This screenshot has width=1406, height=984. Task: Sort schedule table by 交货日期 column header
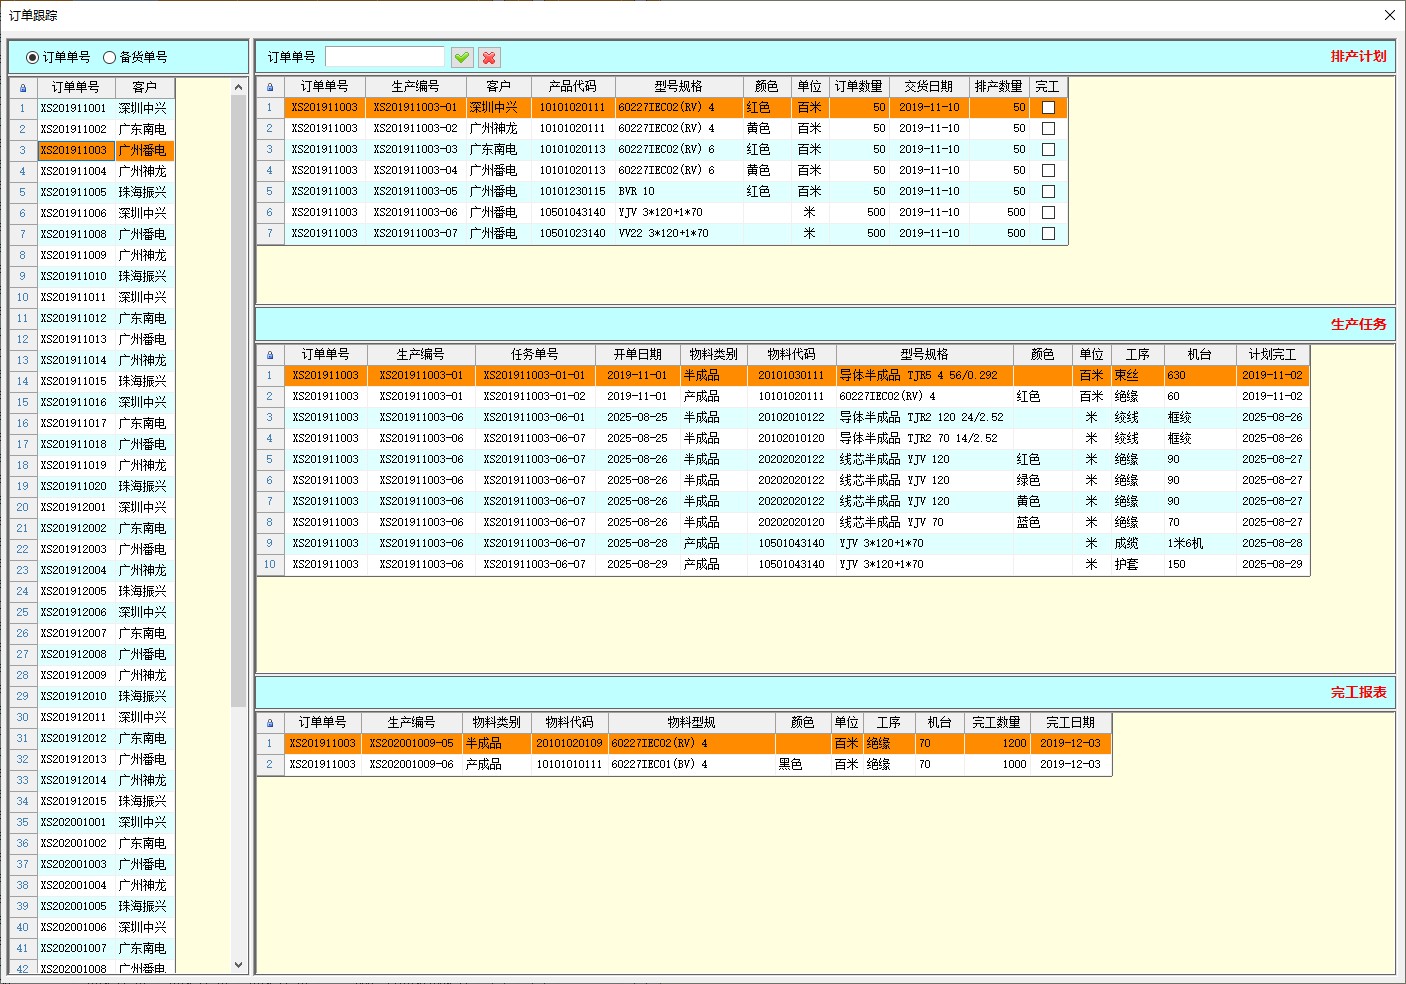[x=928, y=87]
